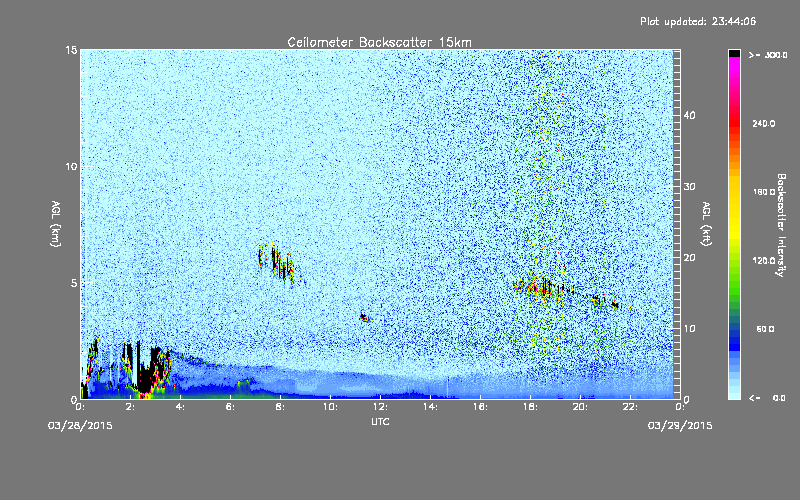This screenshot has width=800, height=500.
Task: Click the "22:" hour tick on time axis
Action: pyautogui.click(x=630, y=407)
